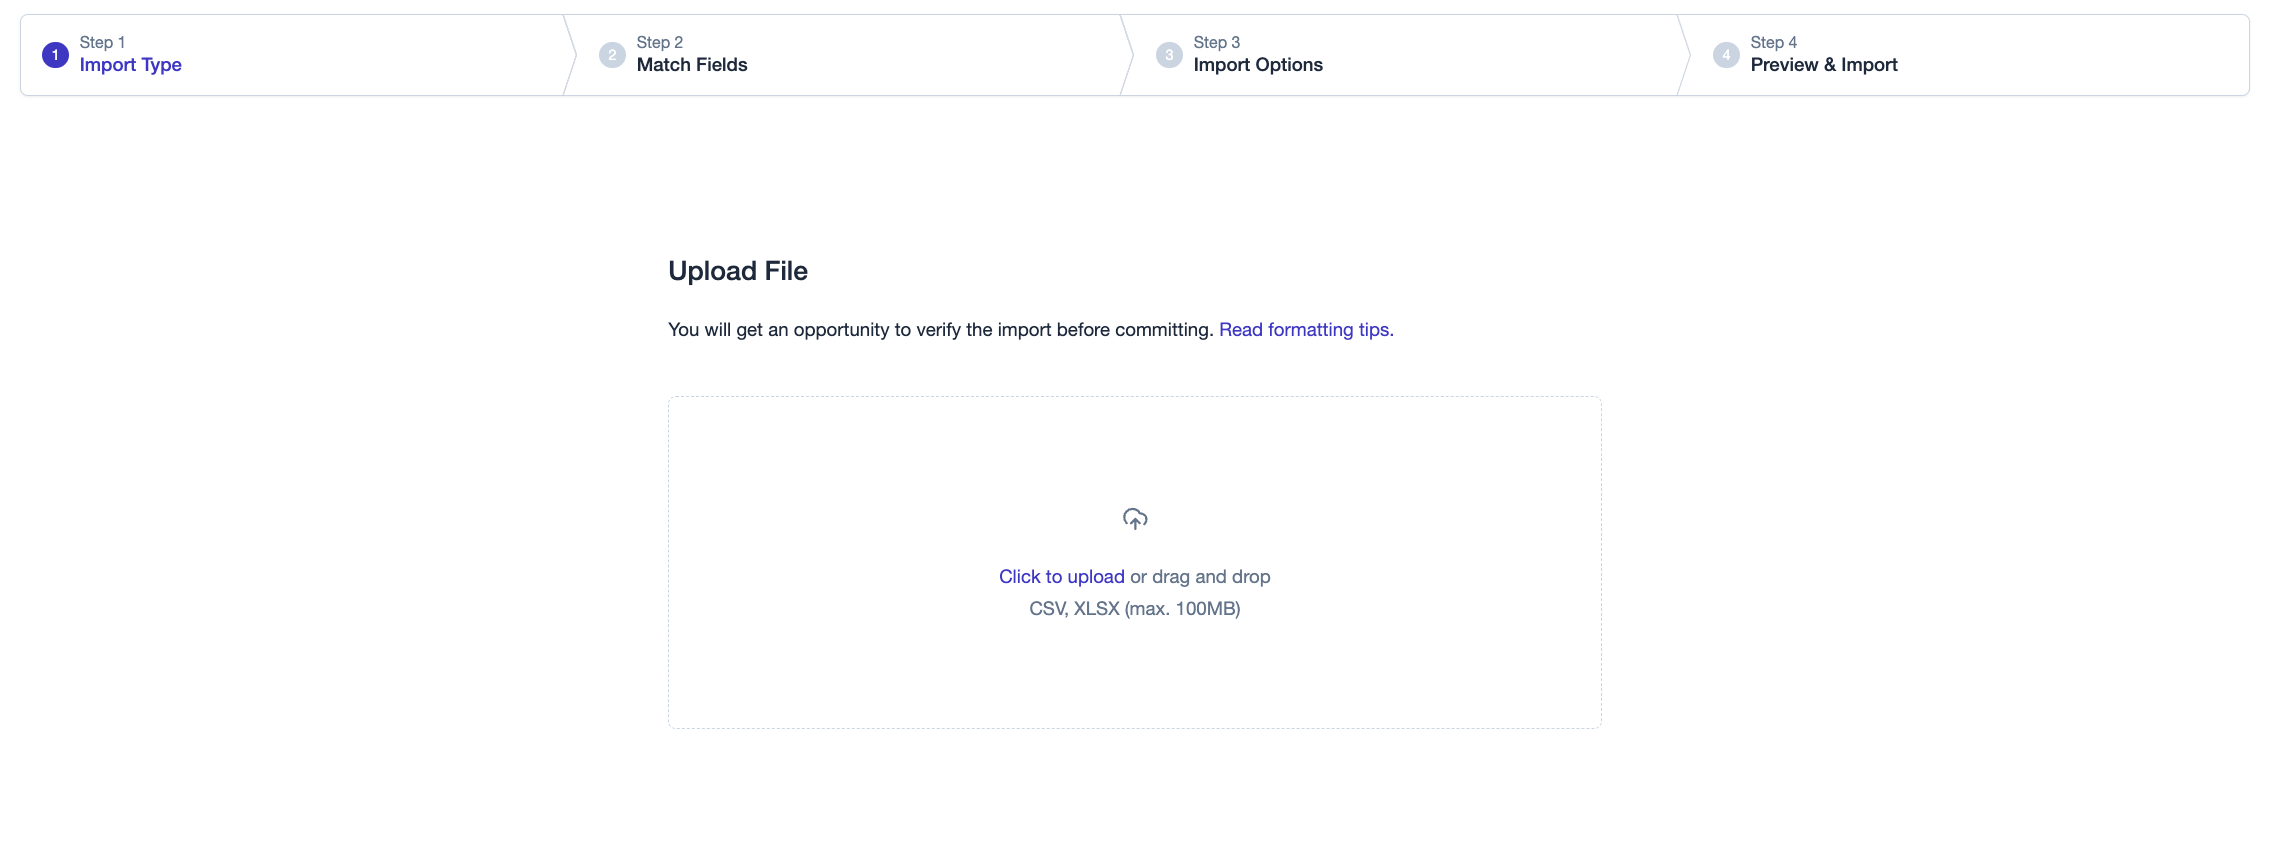The height and width of the screenshot is (850, 2270).
Task: Select the number 2 step circle
Action: tap(612, 55)
